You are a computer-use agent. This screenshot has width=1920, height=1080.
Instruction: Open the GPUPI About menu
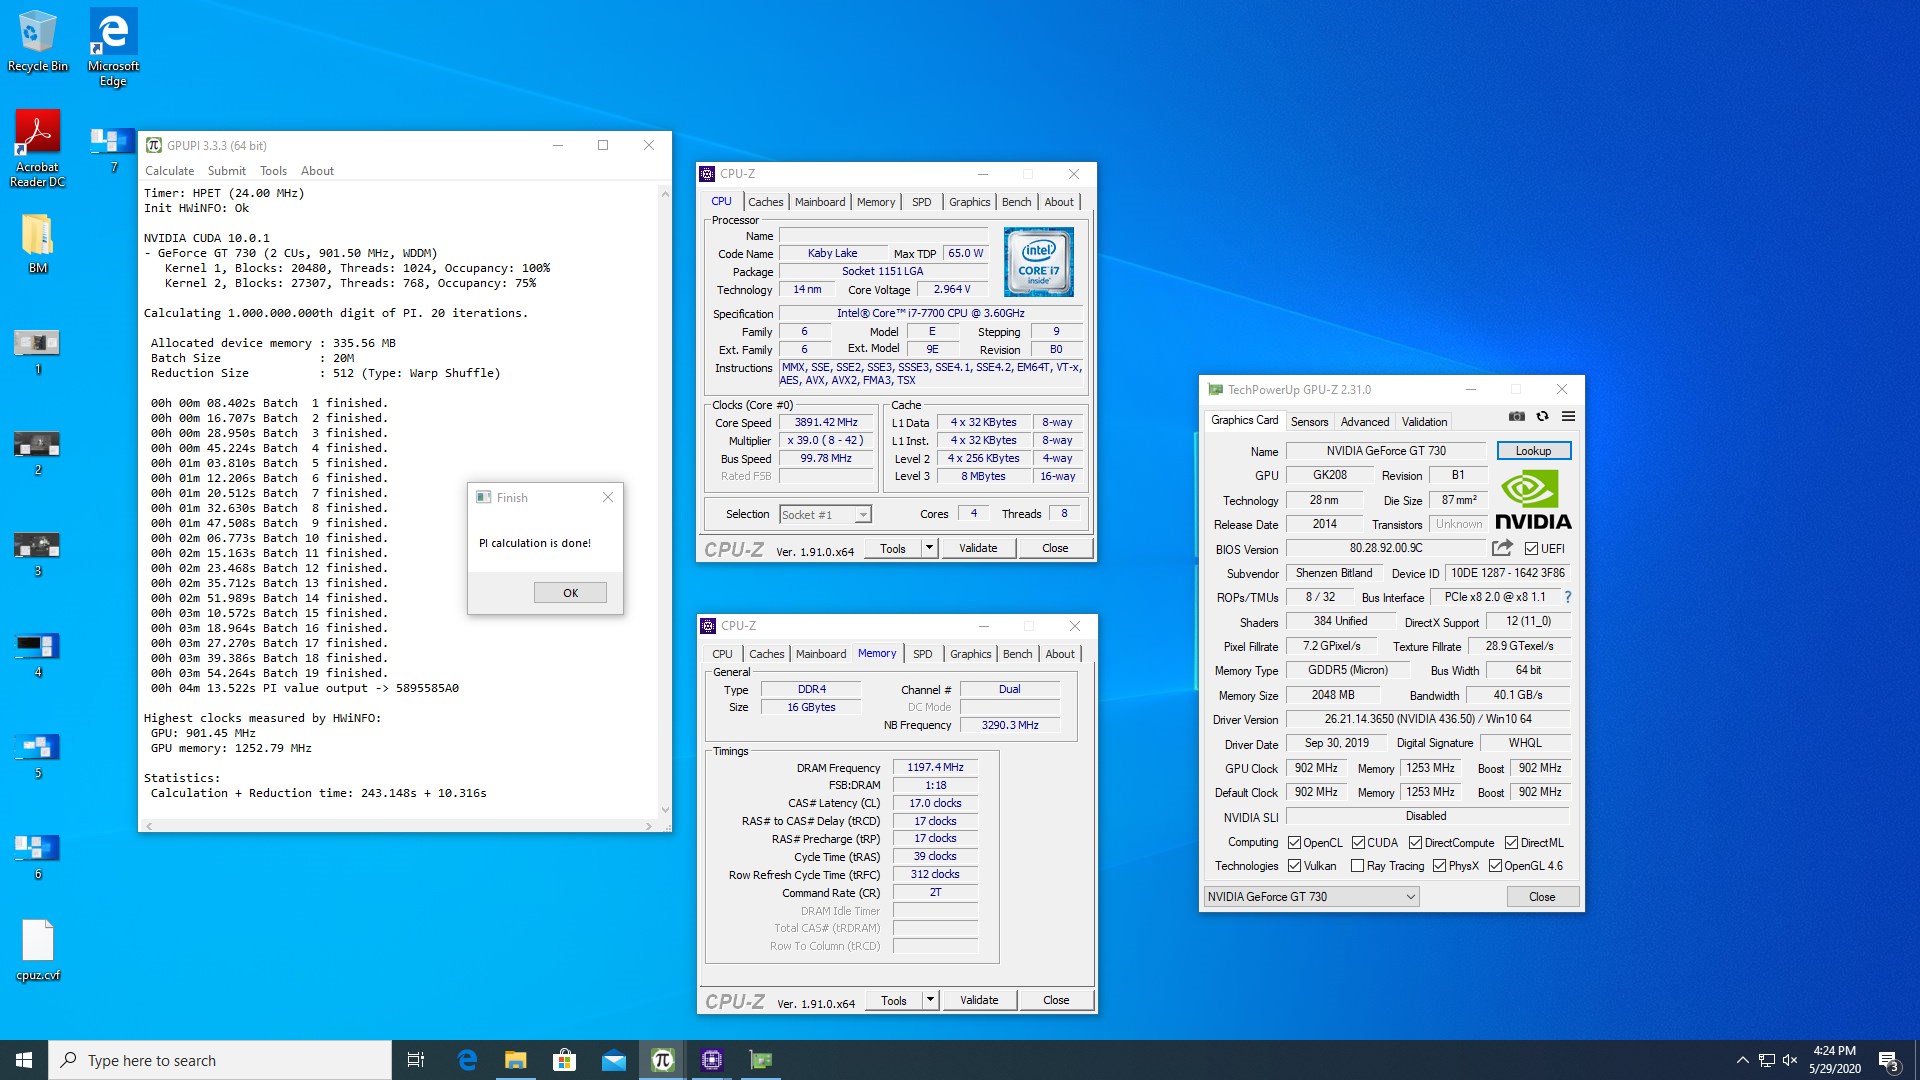[x=317, y=171]
